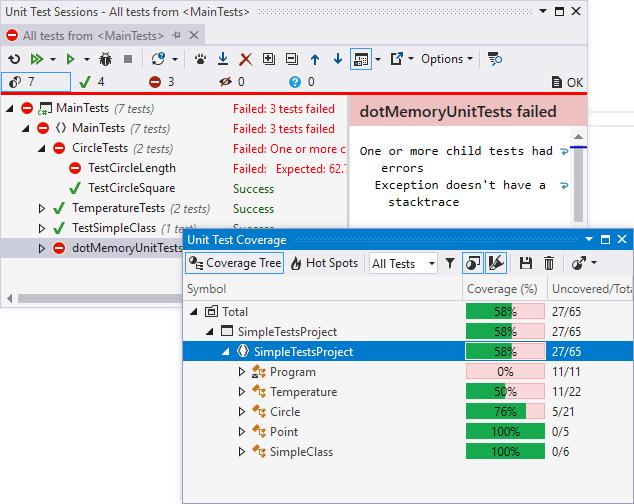Click the red X remove tests icon
634x504 pixels.
245,60
